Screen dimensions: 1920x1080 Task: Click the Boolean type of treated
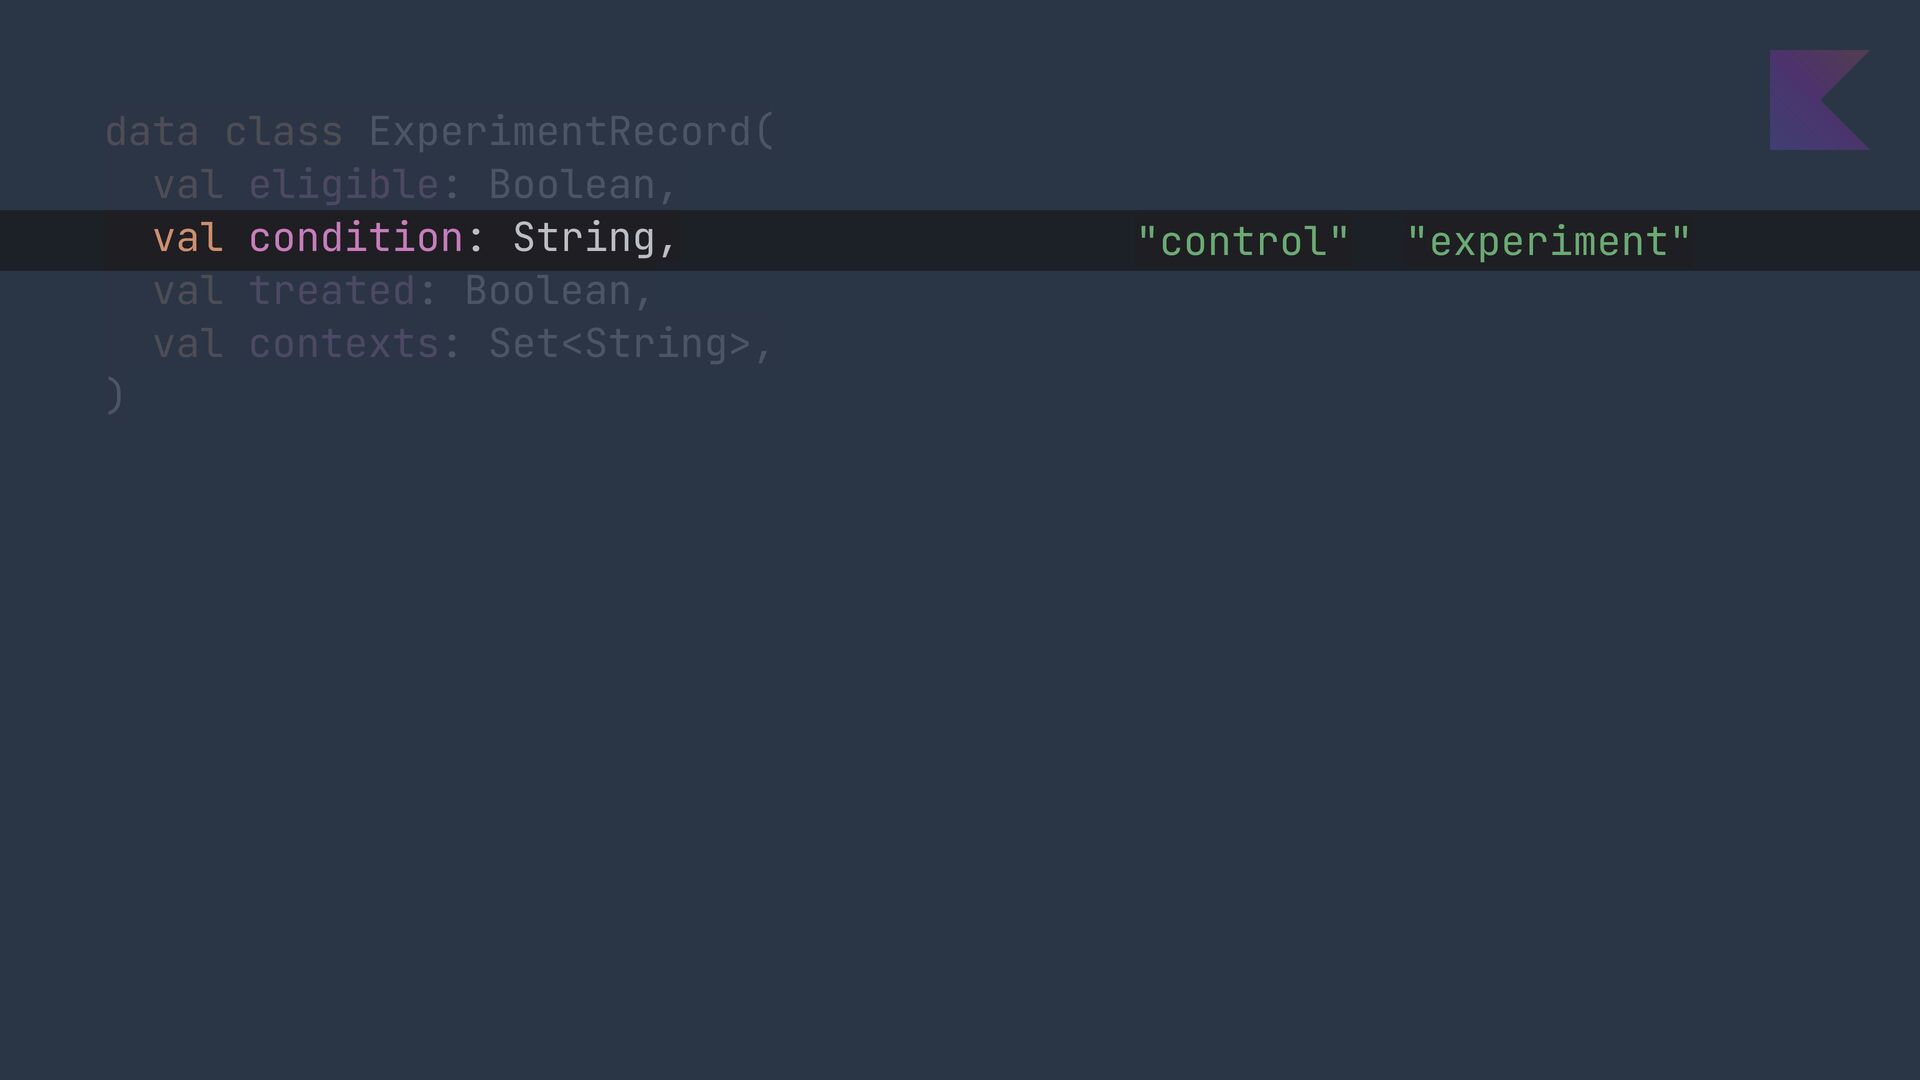(548, 291)
